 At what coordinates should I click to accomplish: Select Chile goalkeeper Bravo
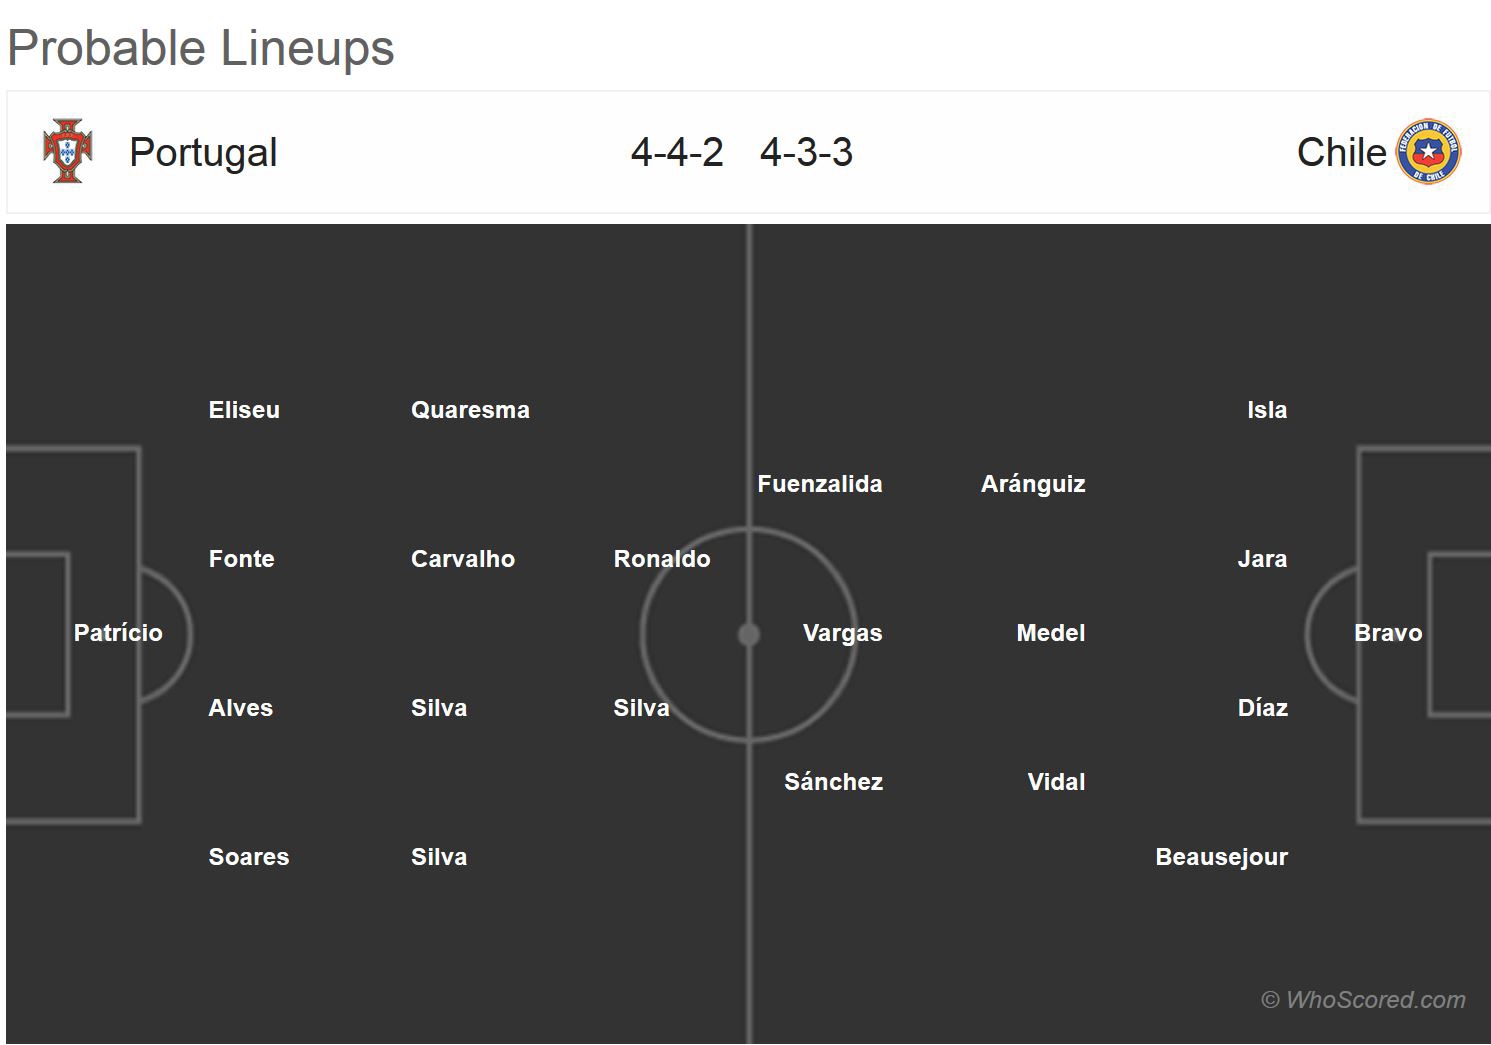1388,633
